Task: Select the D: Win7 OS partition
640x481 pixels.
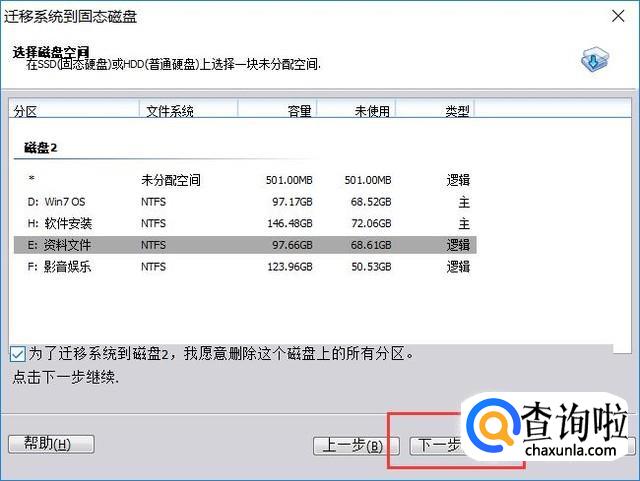Action: click(245, 202)
